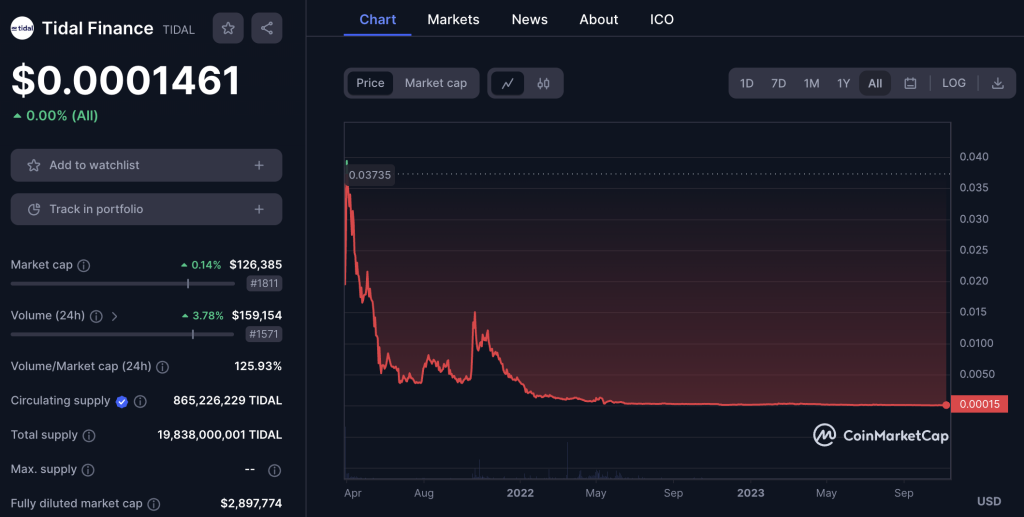This screenshot has height=517, width=1024.
Task: Open the ICO tab
Action: pyautogui.click(x=662, y=20)
